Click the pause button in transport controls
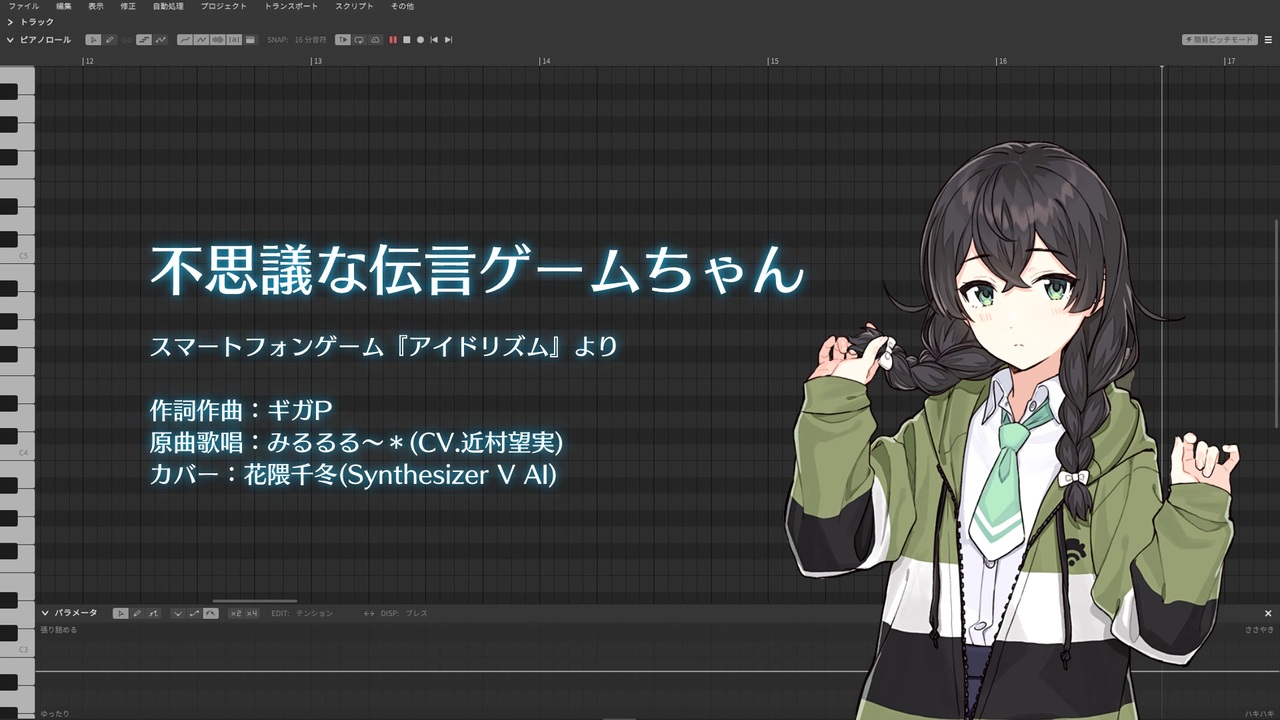 pyautogui.click(x=393, y=40)
